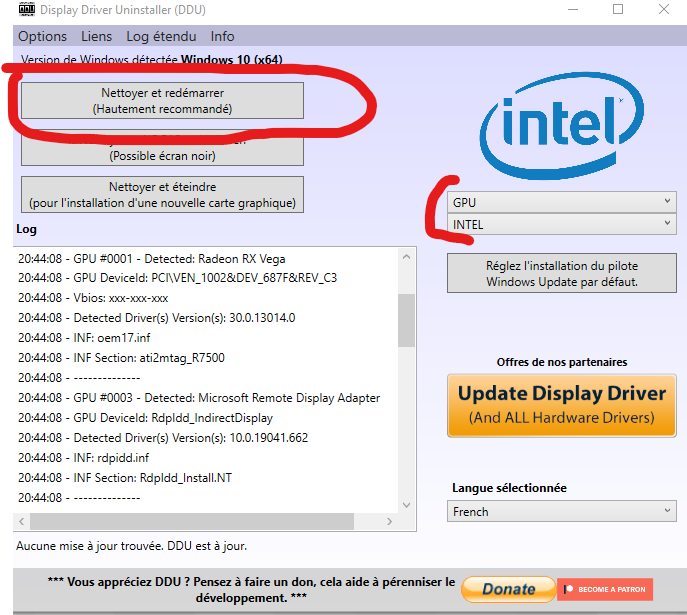This screenshot has width=687, height=615.
Task: Select log line 'Detected: Radeon RX Vega'
Action: pyautogui.click(x=152, y=259)
